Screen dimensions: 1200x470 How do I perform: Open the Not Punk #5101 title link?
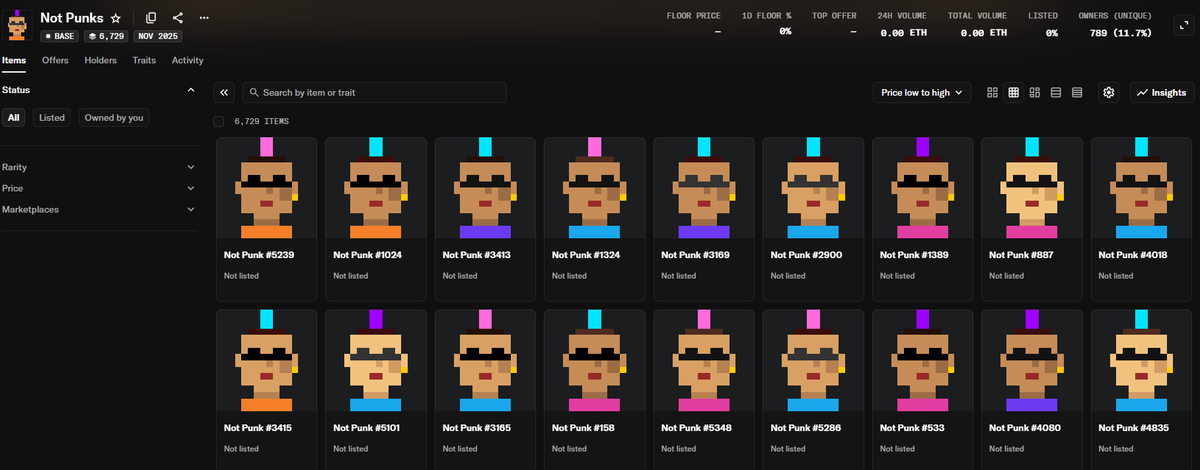(x=366, y=428)
